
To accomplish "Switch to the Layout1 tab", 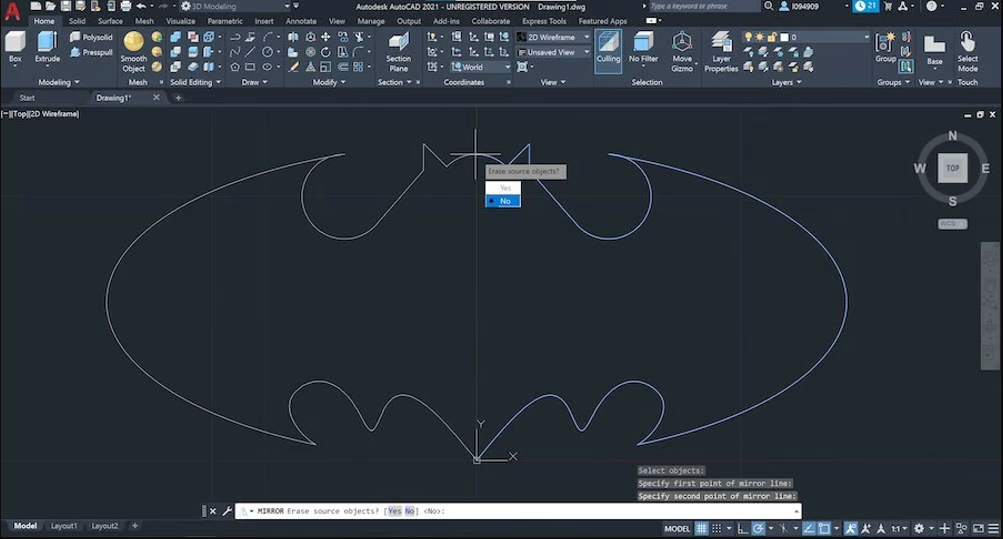I will pos(64,526).
